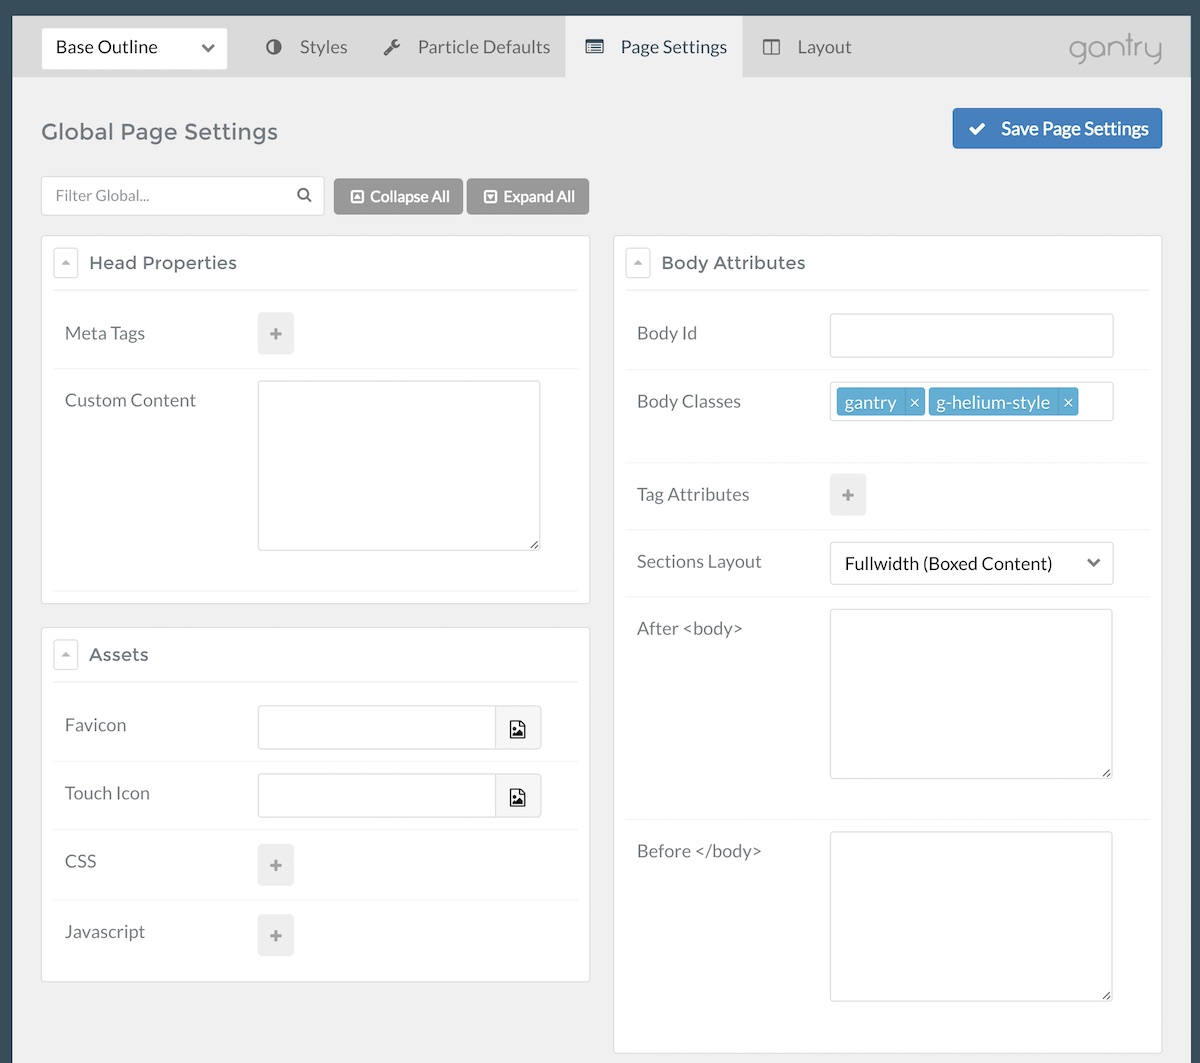1200x1063 pixels.
Task: Remove the g-helium-style body class tag
Action: [x=1068, y=402]
